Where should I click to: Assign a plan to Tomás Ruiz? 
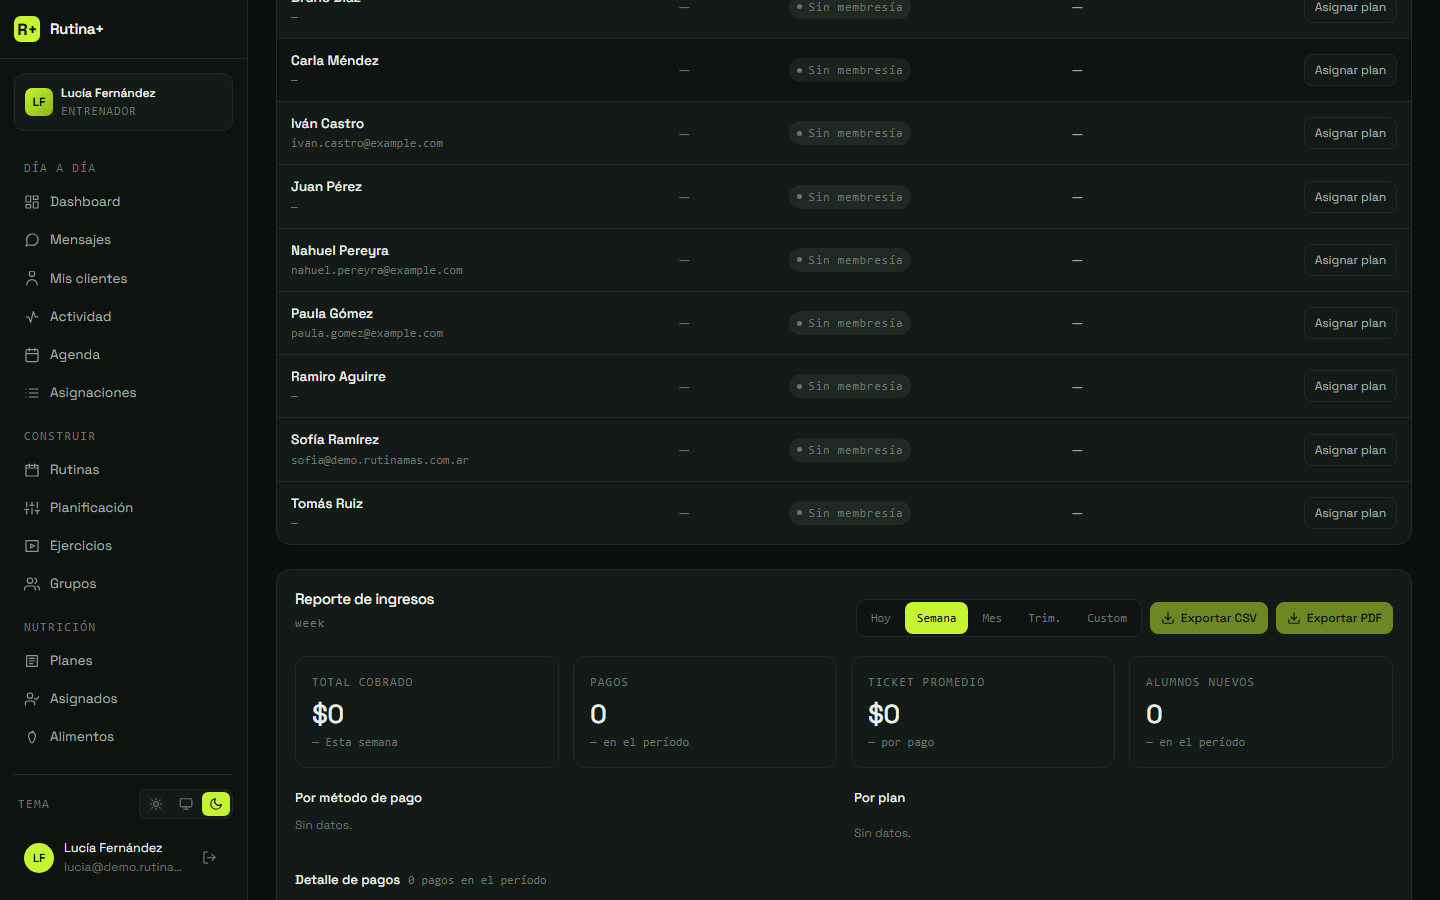[1350, 513]
